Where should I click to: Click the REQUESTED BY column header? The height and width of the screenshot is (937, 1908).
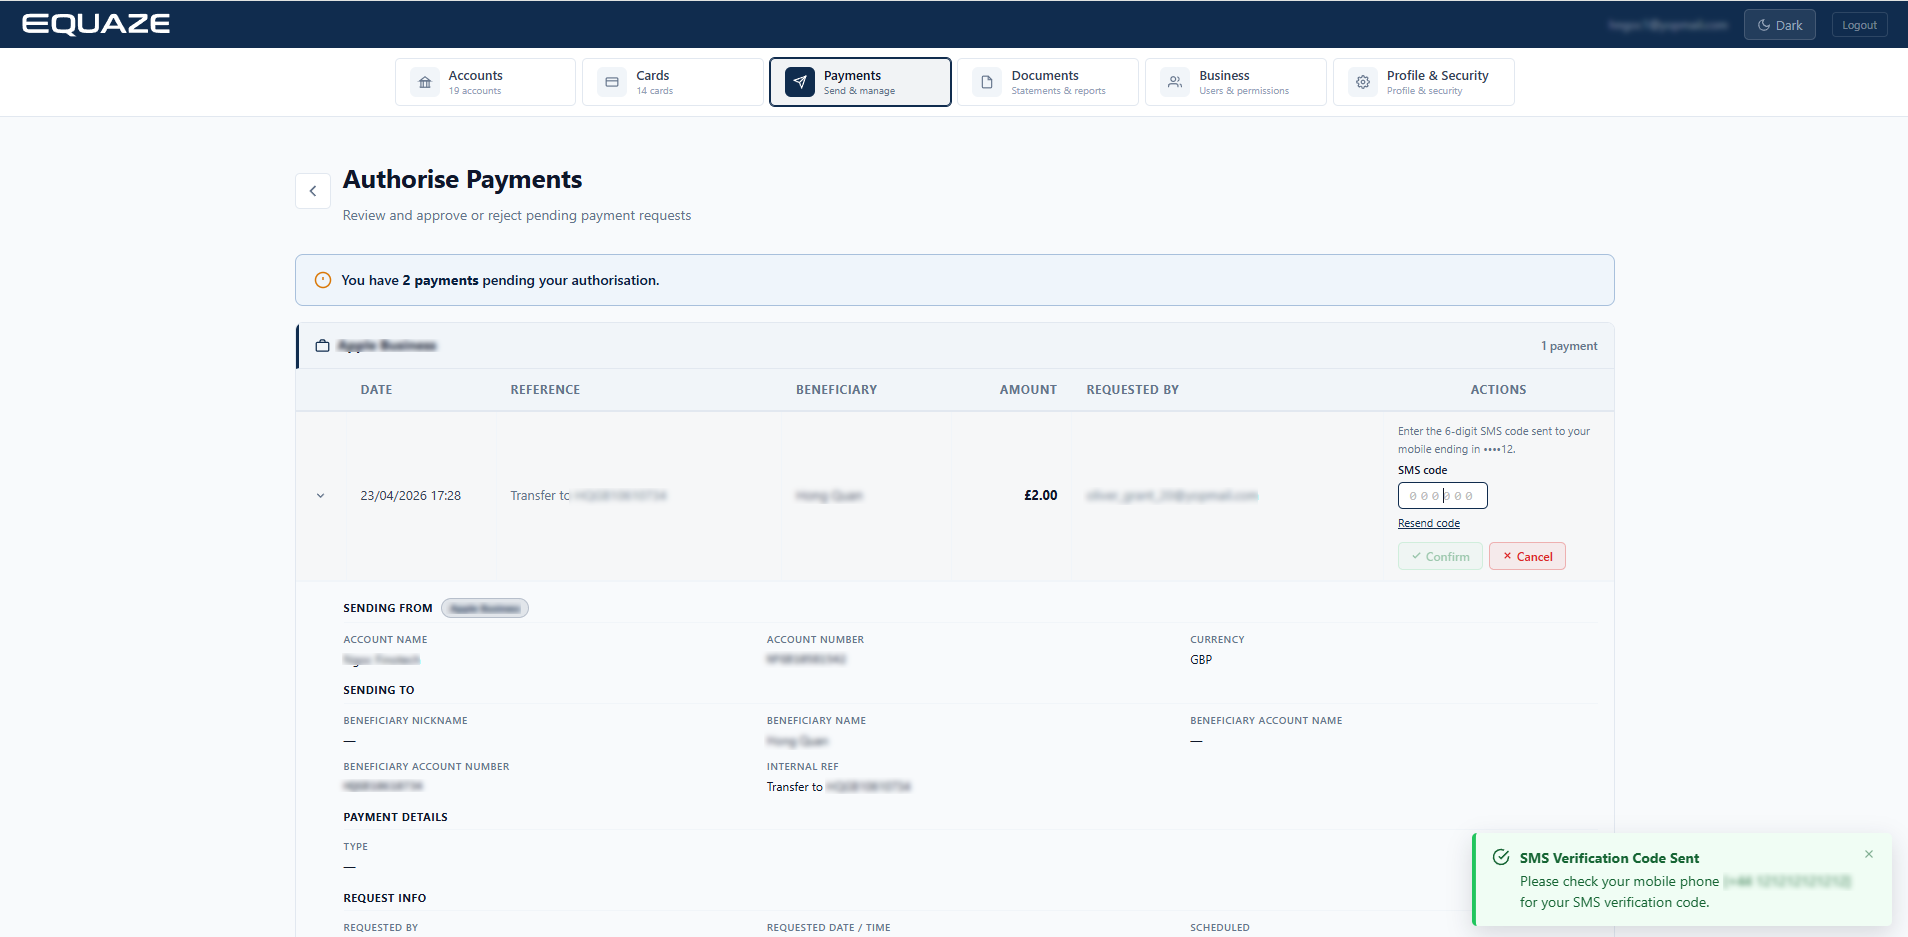(x=1133, y=390)
